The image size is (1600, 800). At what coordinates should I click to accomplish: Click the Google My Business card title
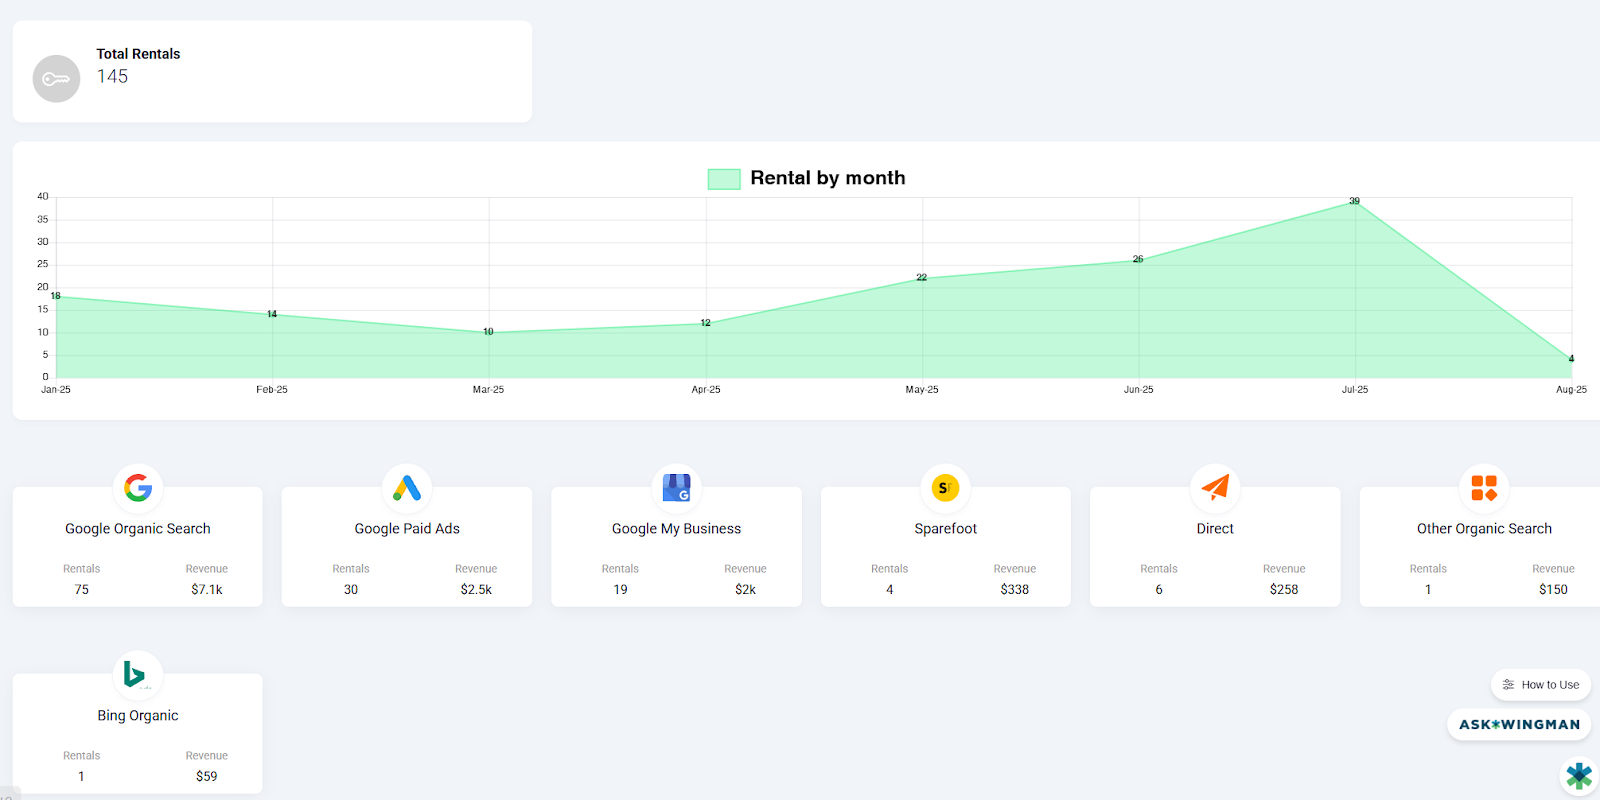point(677,529)
